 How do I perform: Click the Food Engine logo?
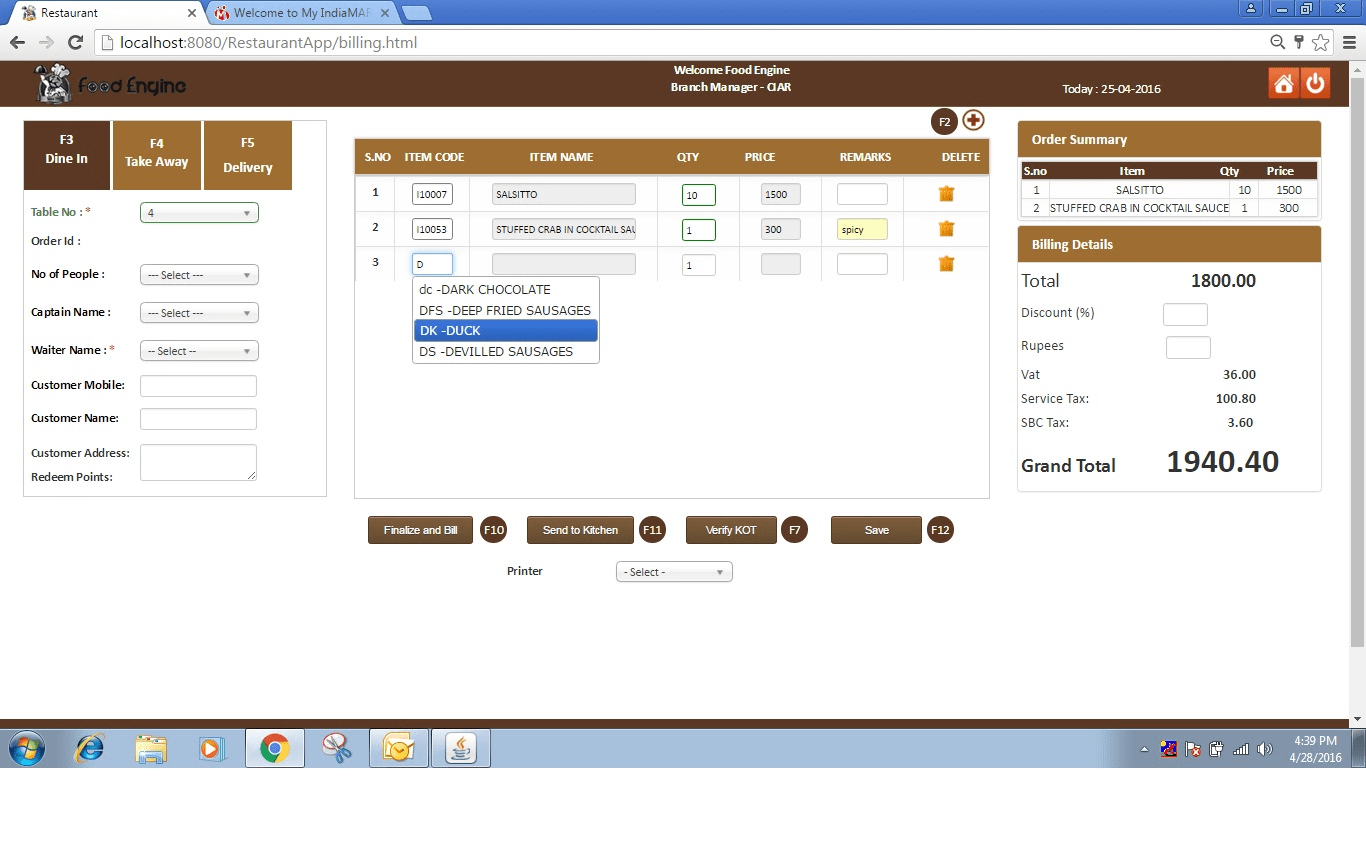(x=108, y=83)
